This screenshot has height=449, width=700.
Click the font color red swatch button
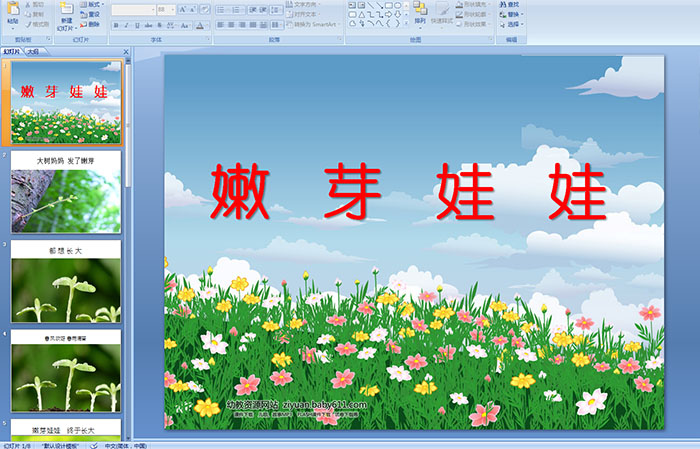(200, 25)
